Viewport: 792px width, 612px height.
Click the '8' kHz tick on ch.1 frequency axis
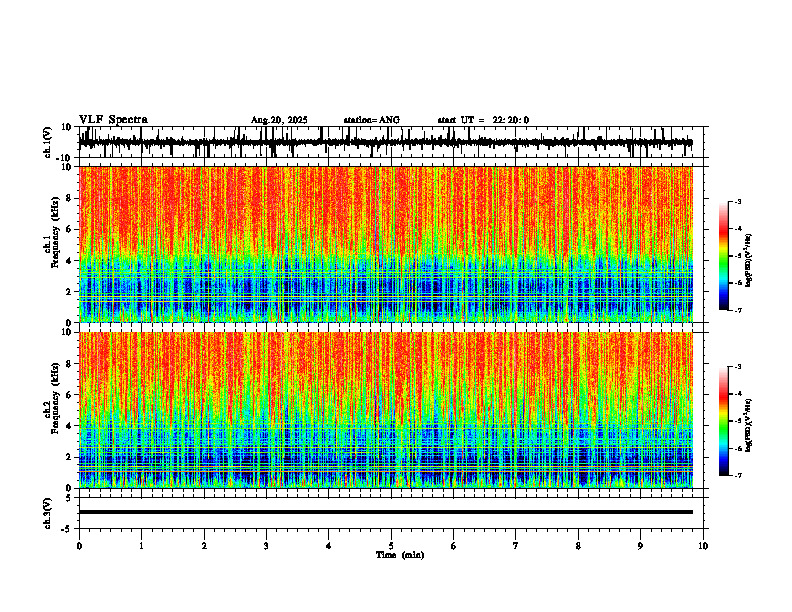click(70, 198)
